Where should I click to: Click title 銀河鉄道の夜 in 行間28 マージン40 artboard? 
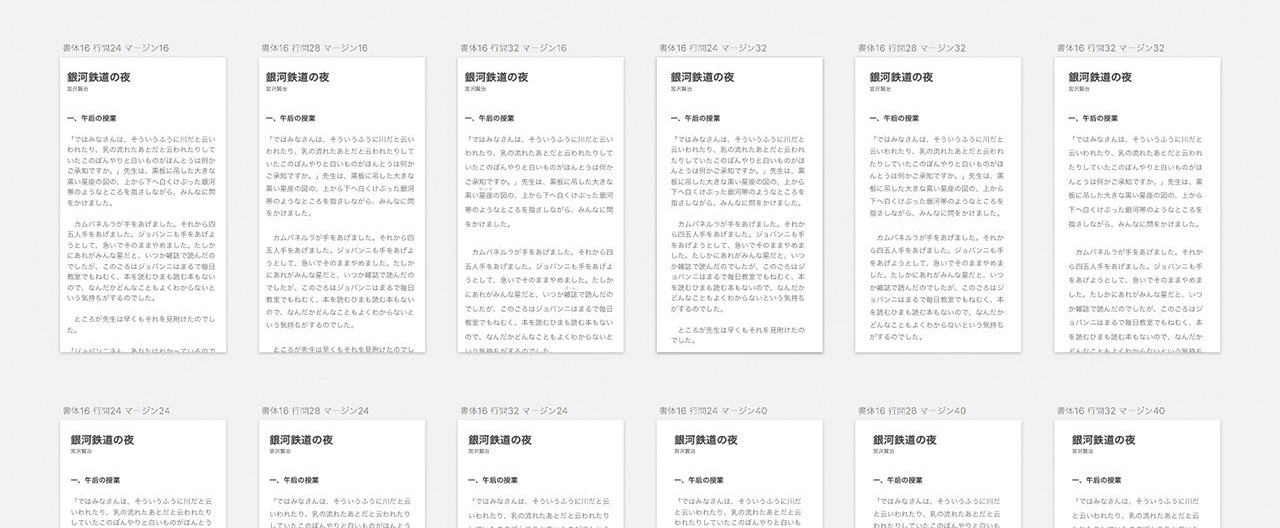point(904,440)
